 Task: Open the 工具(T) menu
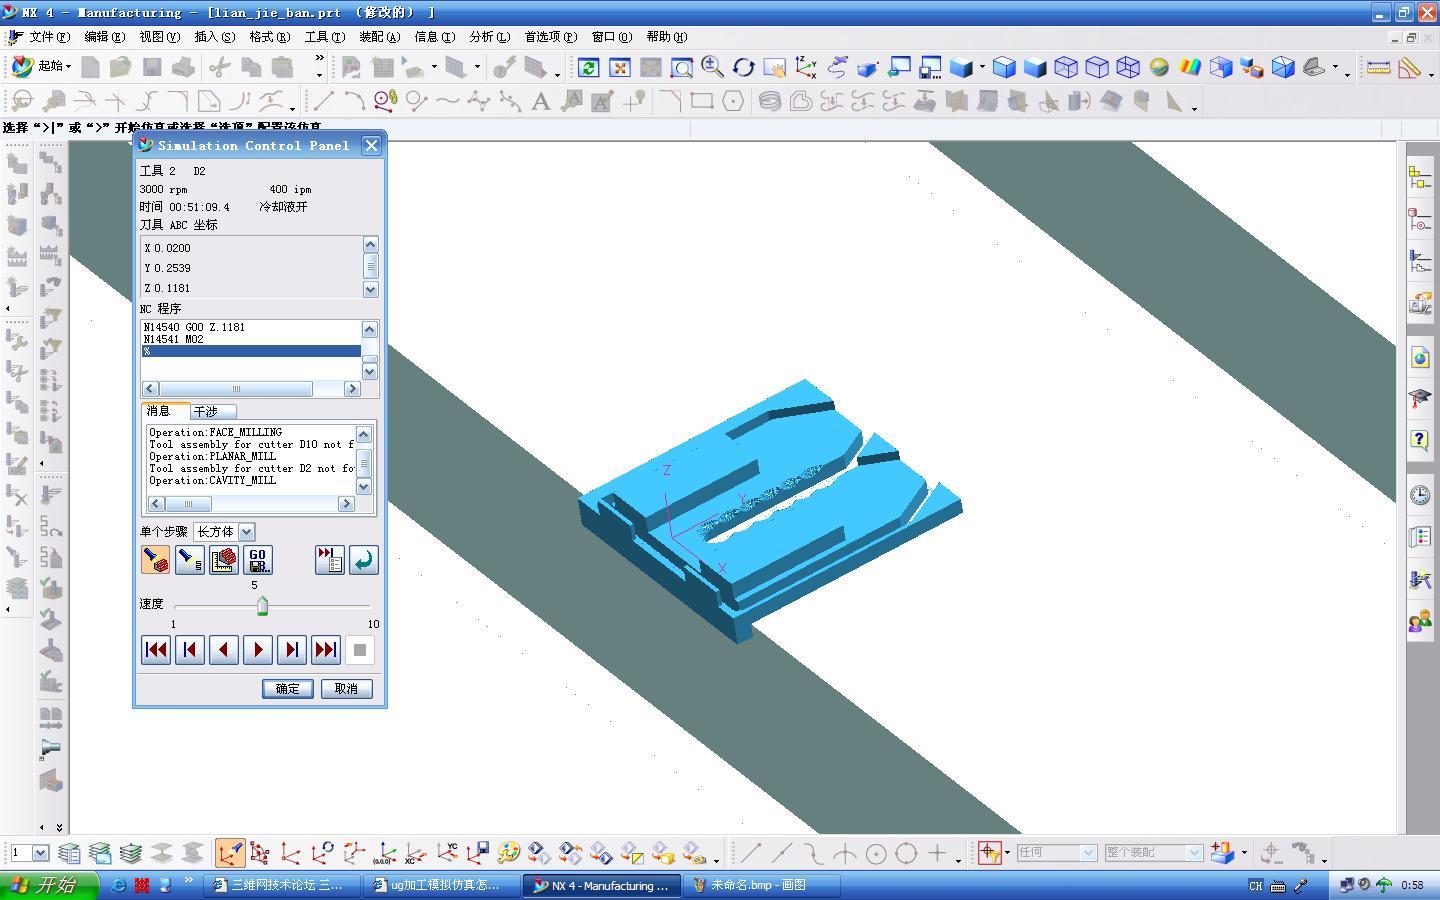(325, 37)
